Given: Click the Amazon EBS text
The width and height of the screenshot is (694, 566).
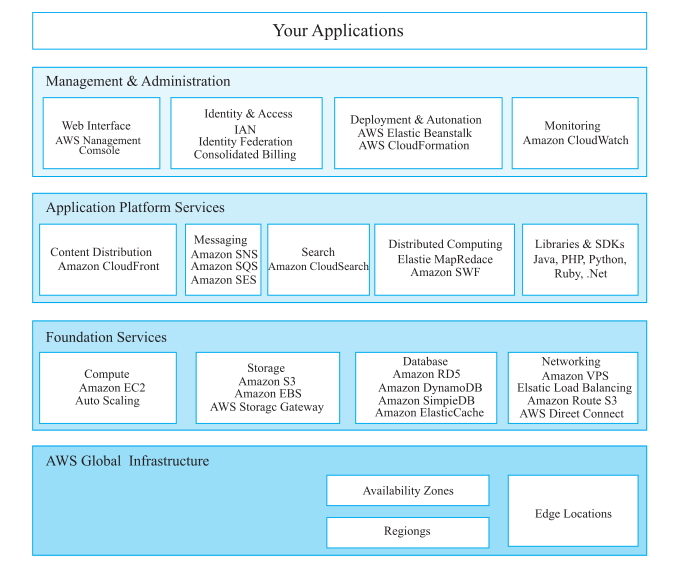Looking at the screenshot, I should [268, 394].
